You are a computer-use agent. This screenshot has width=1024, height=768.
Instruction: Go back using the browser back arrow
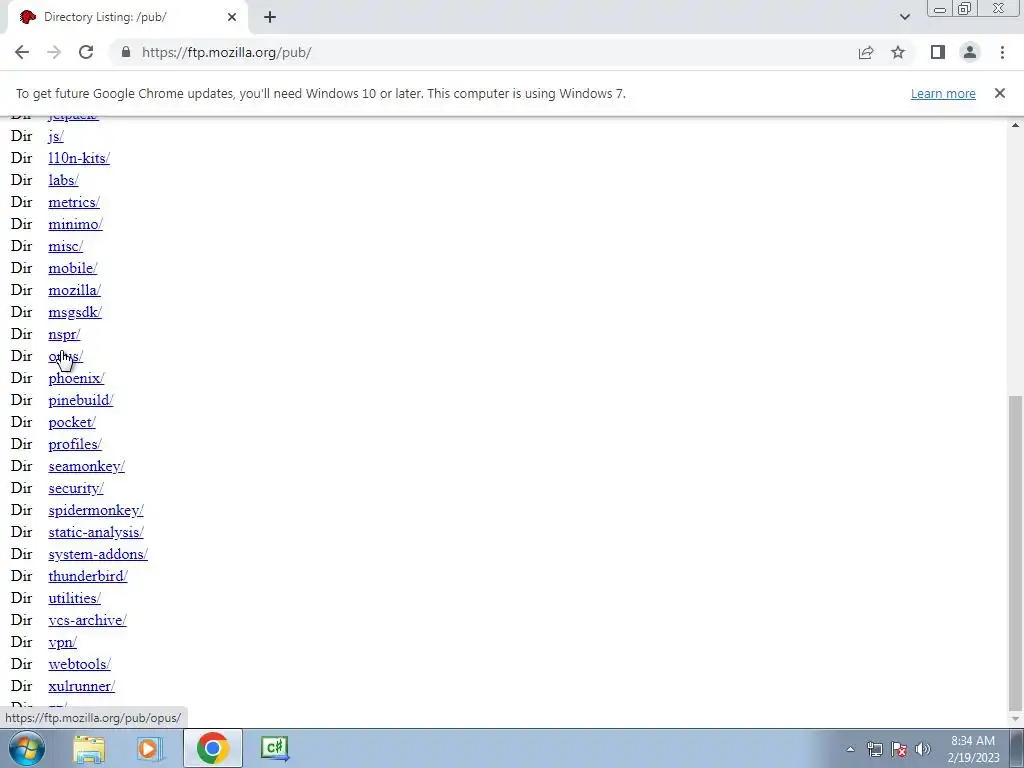pyautogui.click(x=22, y=52)
